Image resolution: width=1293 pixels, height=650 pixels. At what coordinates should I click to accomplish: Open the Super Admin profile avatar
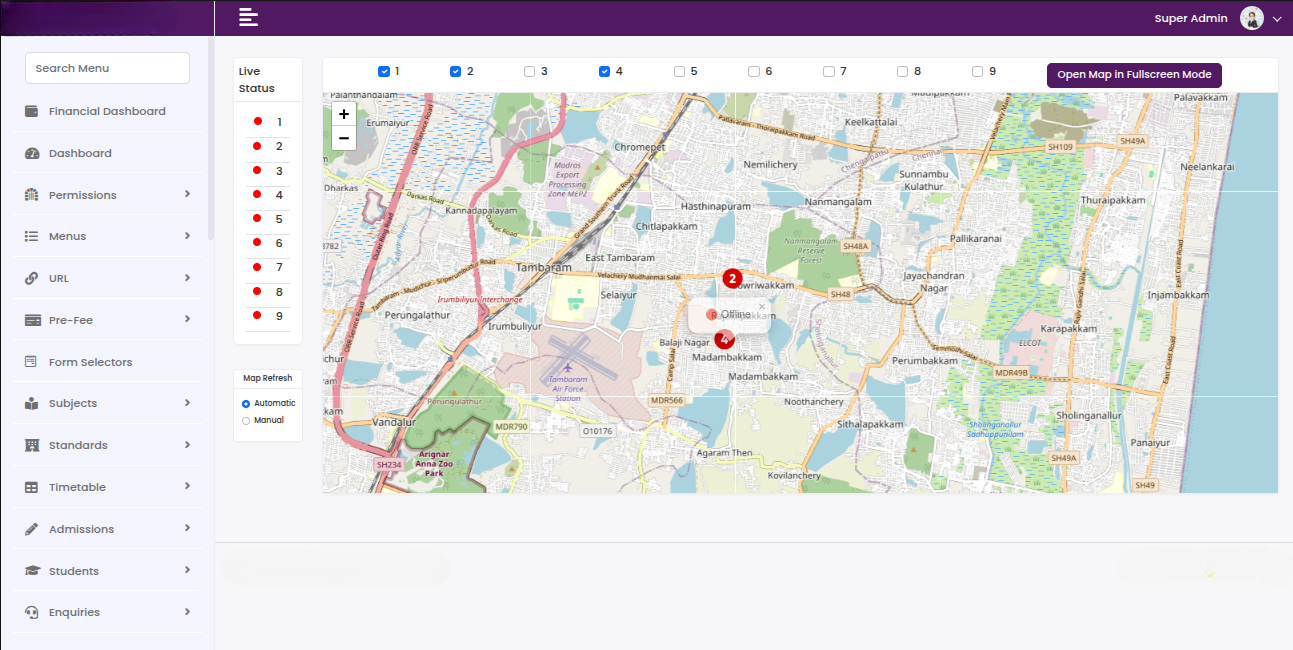coord(1252,18)
